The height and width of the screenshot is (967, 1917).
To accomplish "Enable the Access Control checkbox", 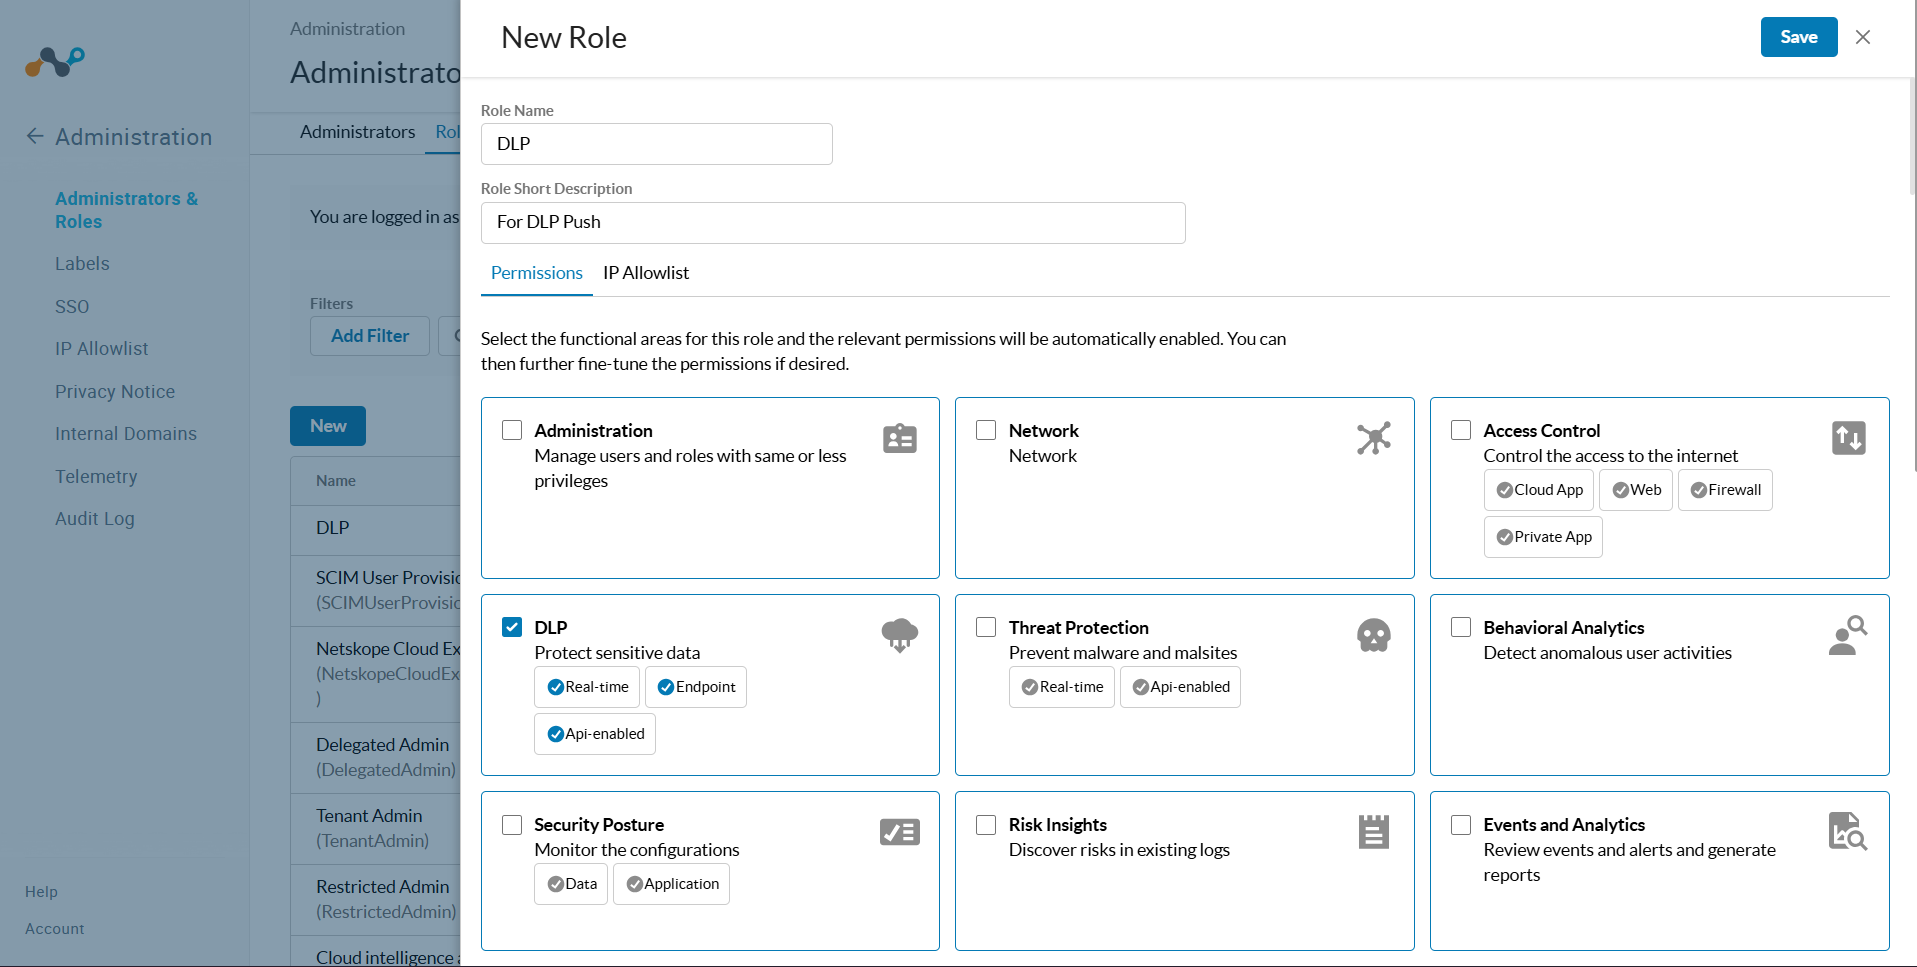I will point(1461,430).
